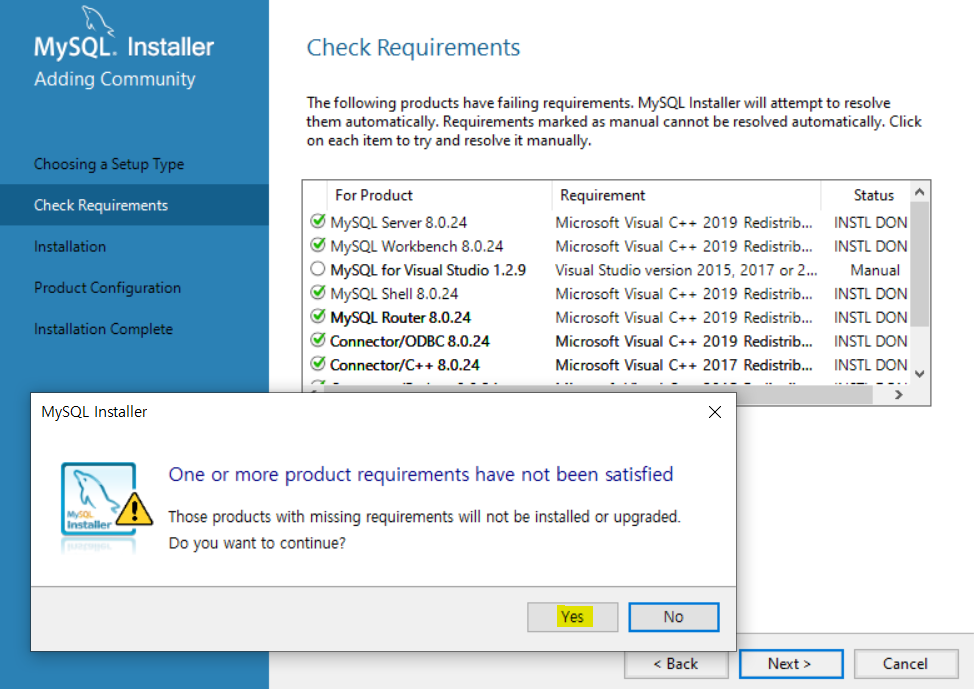The image size is (974, 689).
Task: Click the Connector/C++ 8.0.24 product name
Action: [x=404, y=365]
